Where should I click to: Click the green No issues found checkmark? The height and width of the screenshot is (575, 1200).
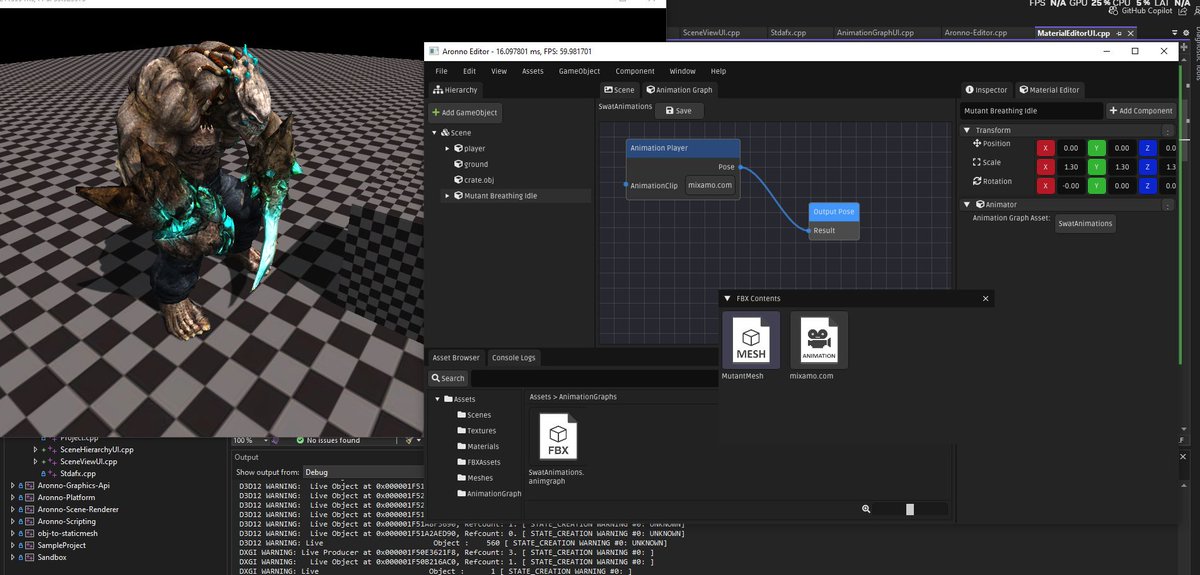(x=300, y=440)
